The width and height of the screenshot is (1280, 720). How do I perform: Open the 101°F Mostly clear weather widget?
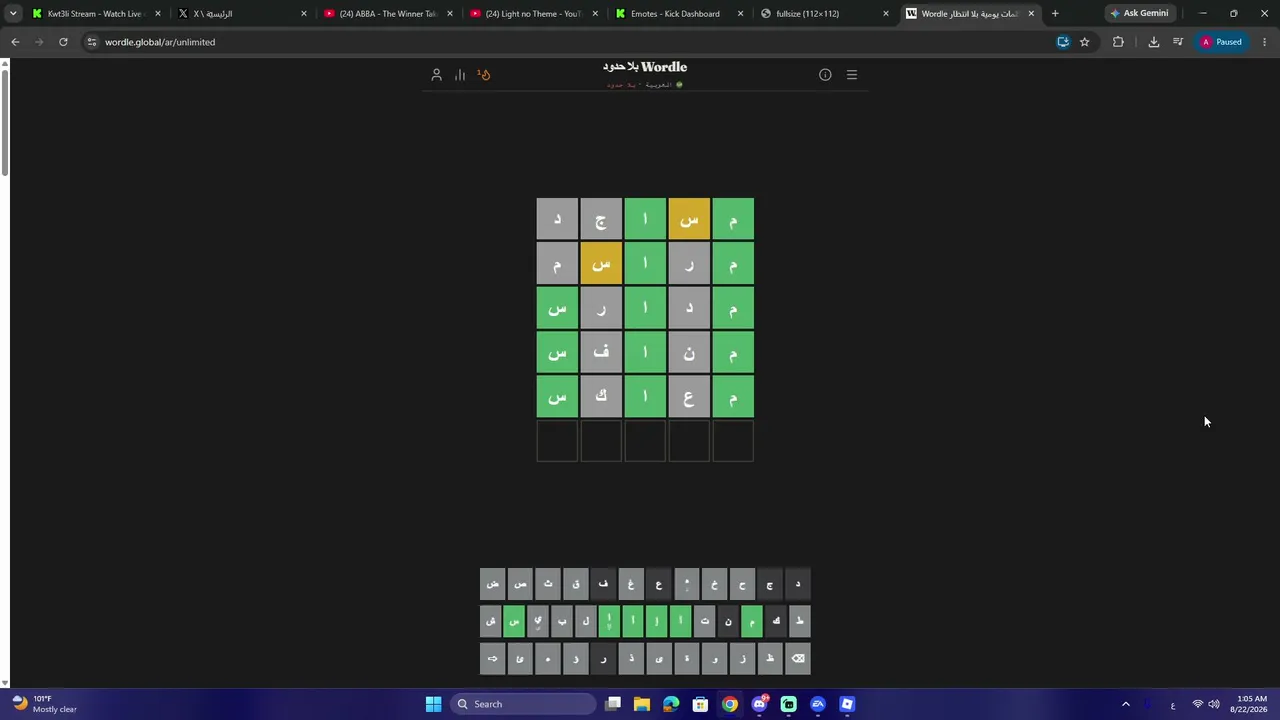coord(44,704)
